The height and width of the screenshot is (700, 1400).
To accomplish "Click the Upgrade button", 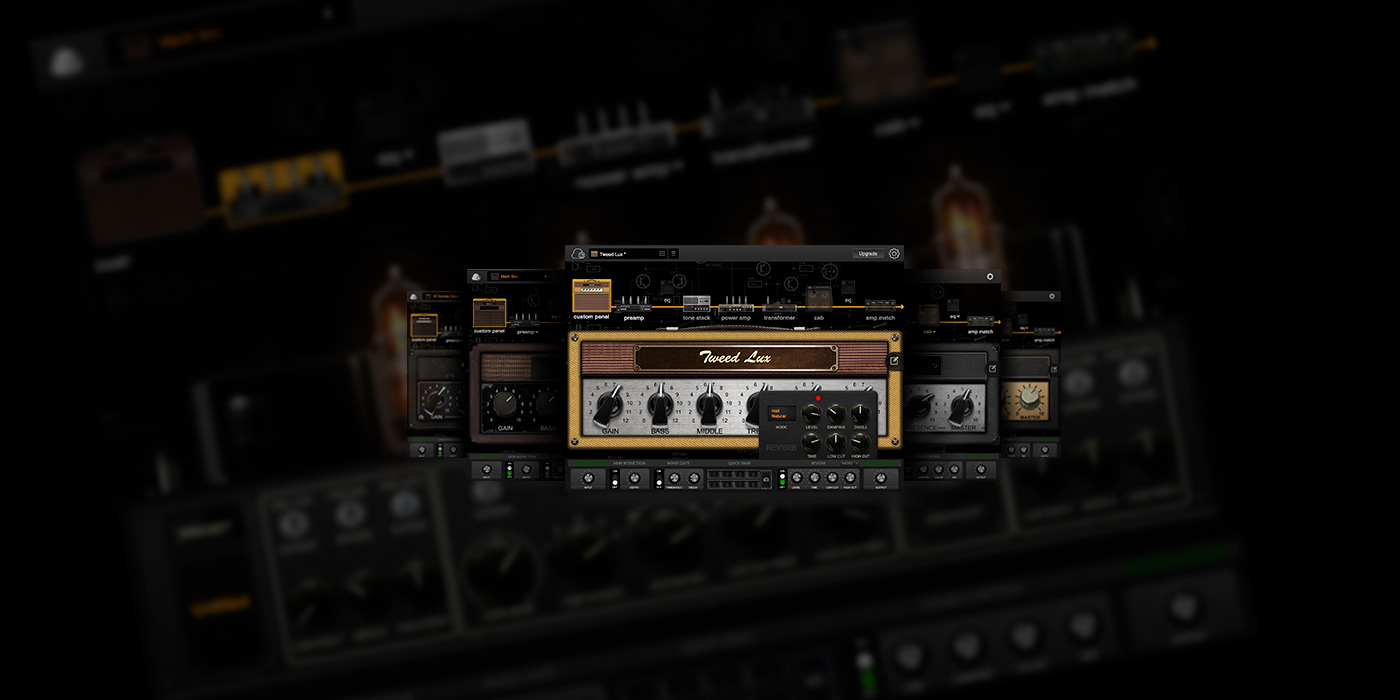I will (x=868, y=253).
